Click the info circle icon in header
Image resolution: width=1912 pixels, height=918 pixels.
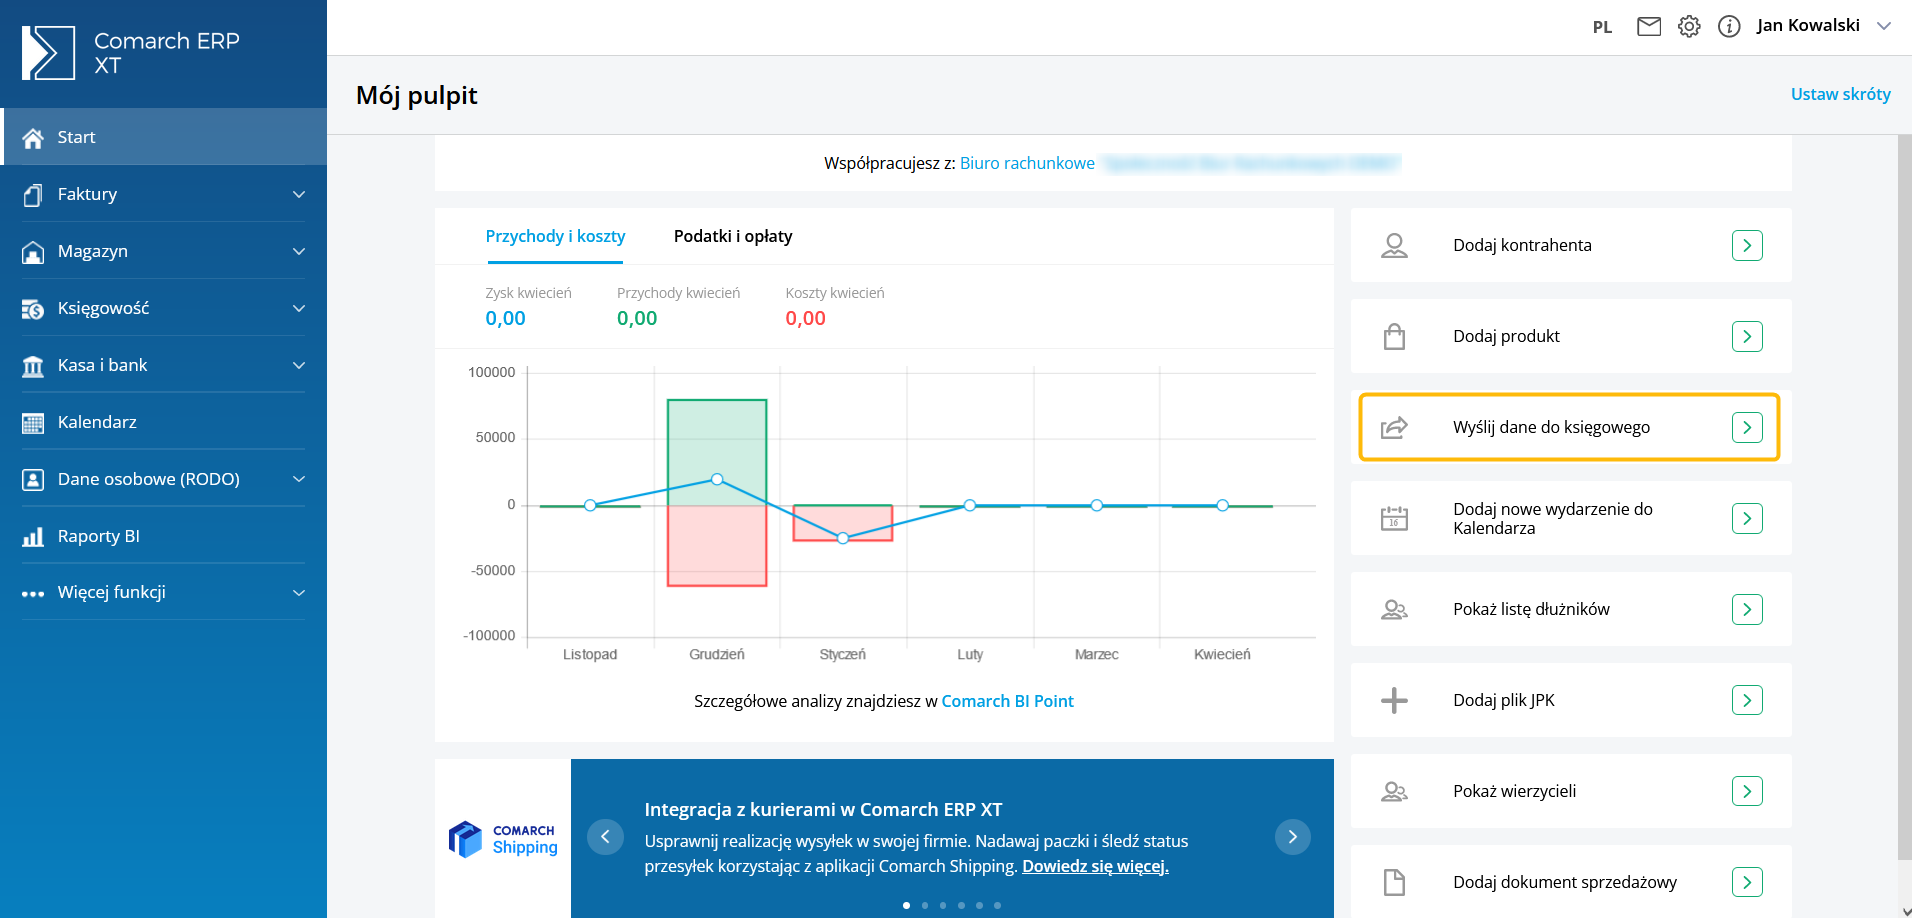coord(1729,27)
